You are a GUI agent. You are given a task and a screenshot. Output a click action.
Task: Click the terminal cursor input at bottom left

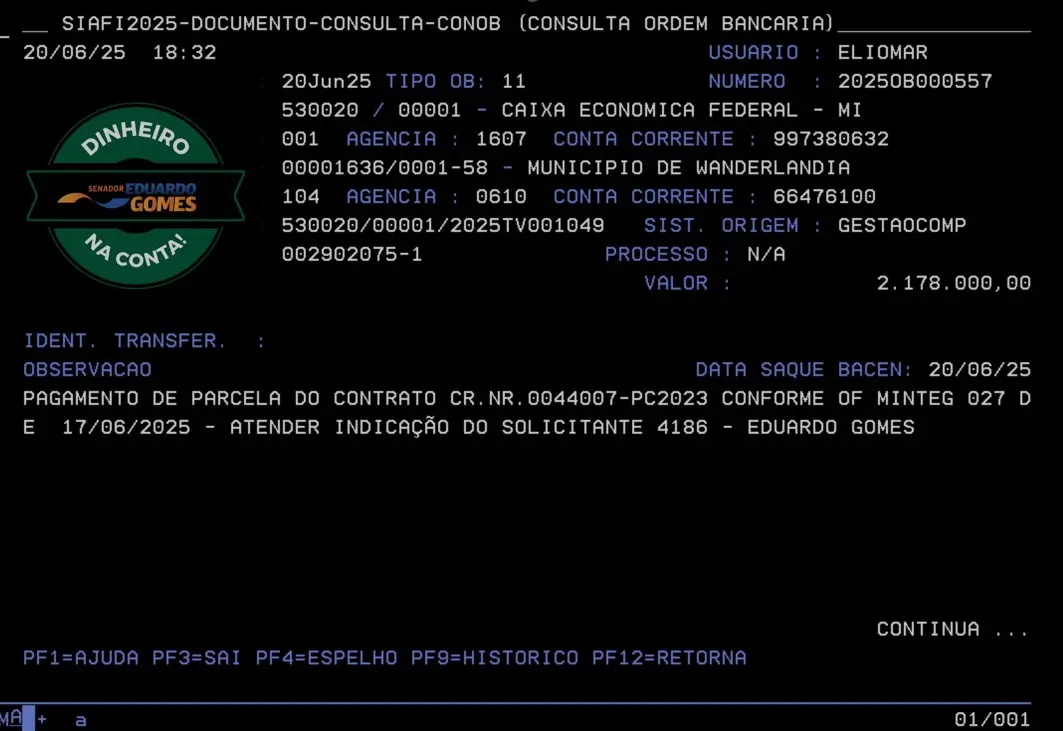pos(28,719)
